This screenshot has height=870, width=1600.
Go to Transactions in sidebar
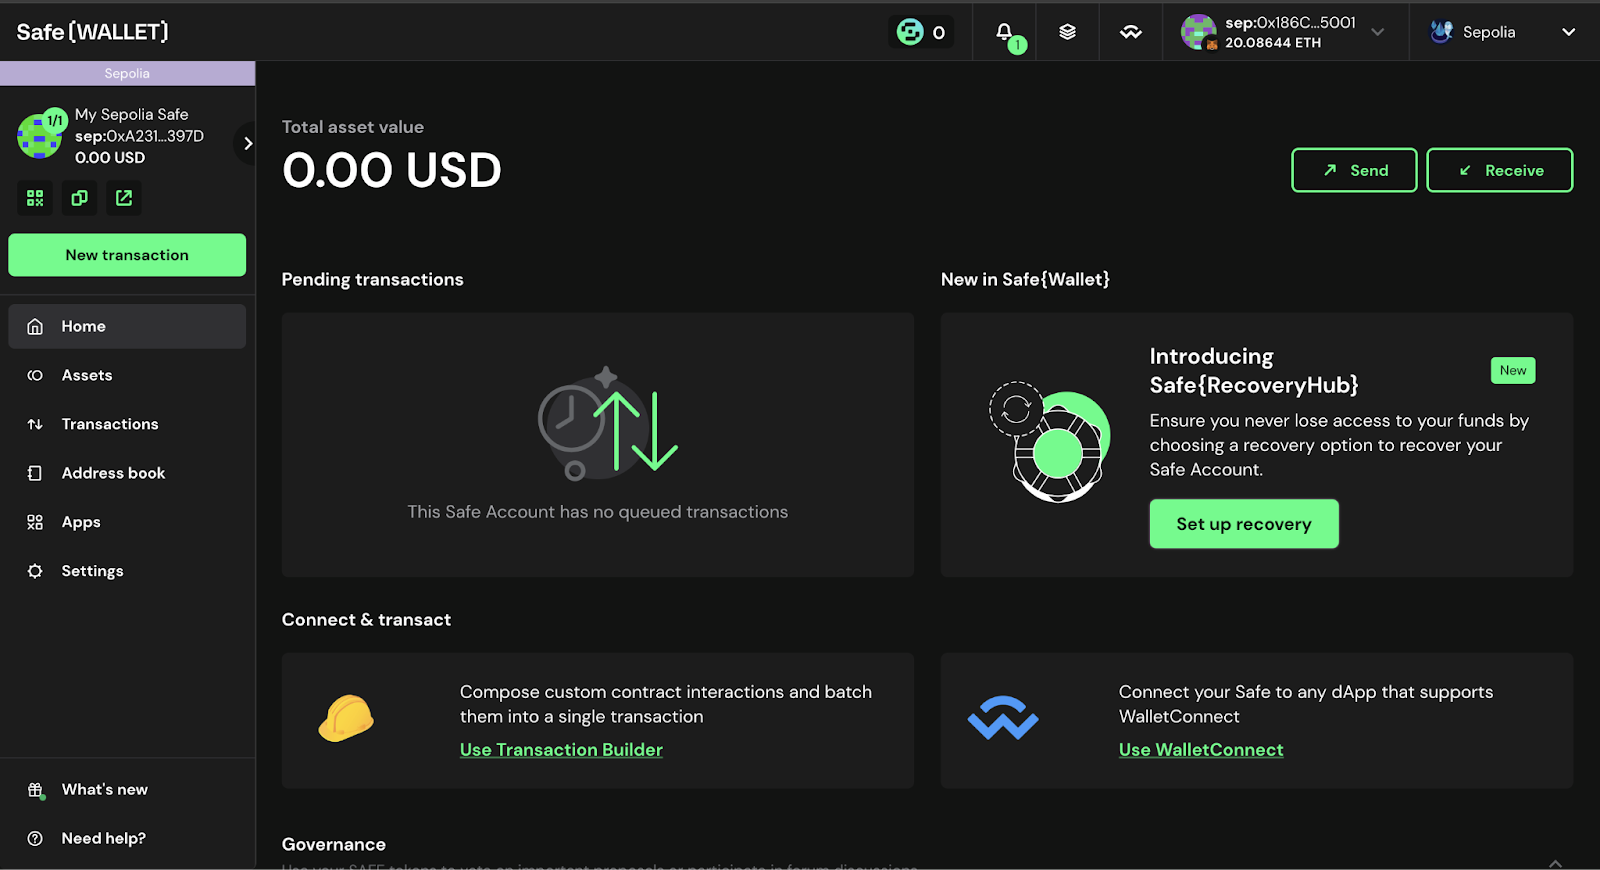pos(110,424)
